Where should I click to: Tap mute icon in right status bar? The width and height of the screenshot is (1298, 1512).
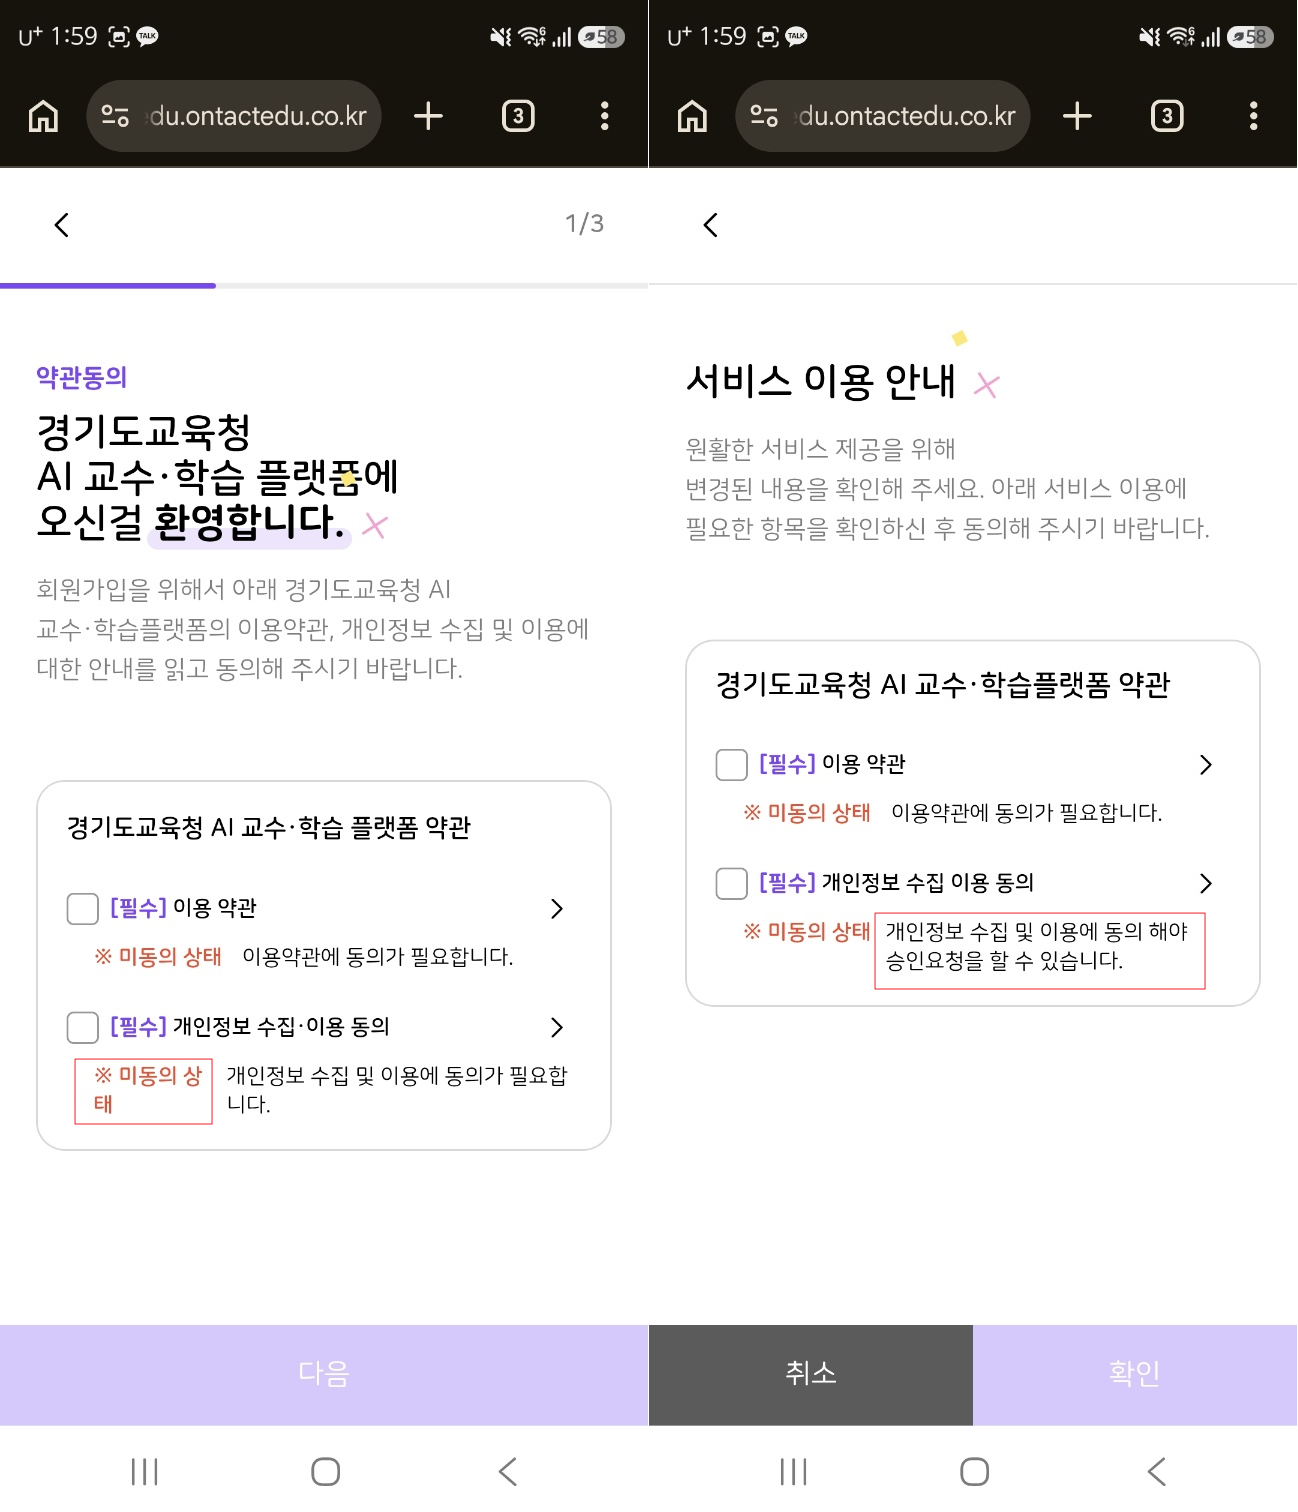click(1150, 37)
